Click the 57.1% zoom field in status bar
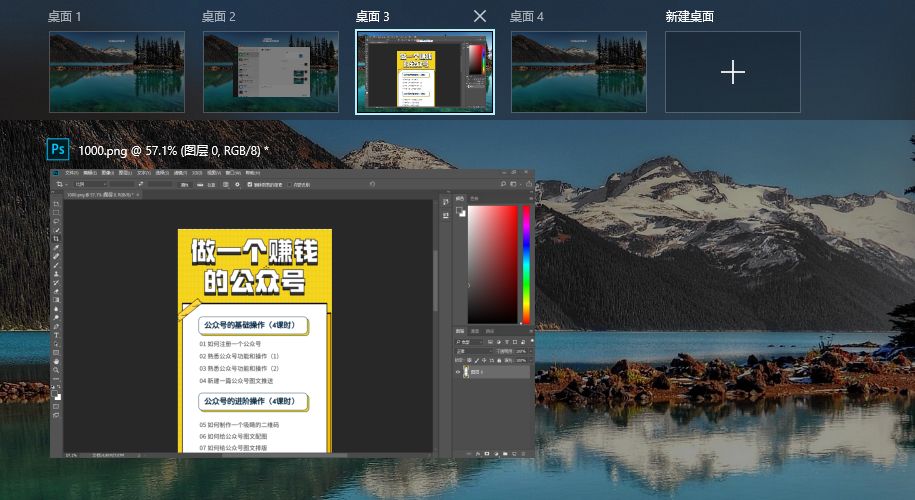The width and height of the screenshot is (915, 500). (x=71, y=455)
